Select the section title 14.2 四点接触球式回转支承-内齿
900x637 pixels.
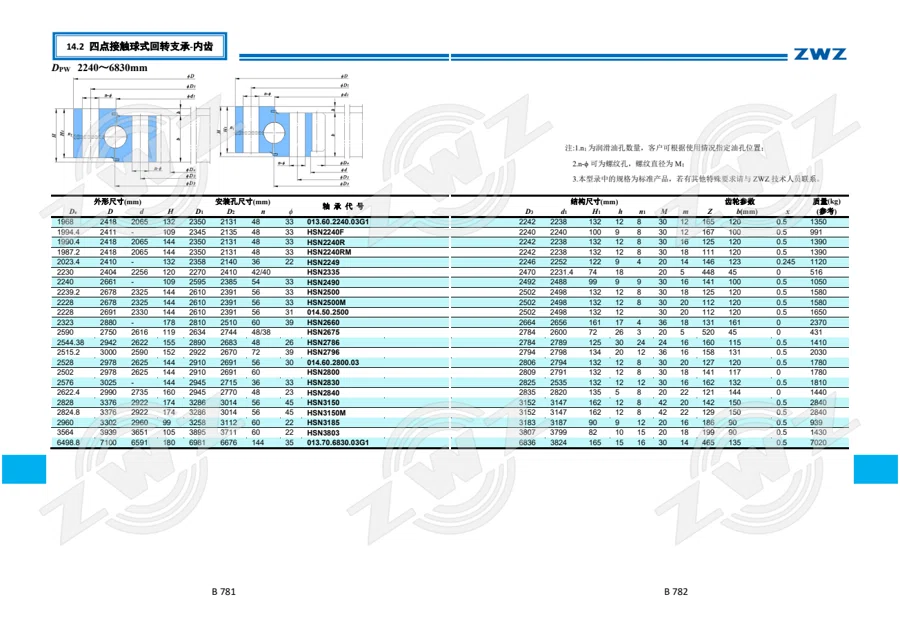point(139,46)
